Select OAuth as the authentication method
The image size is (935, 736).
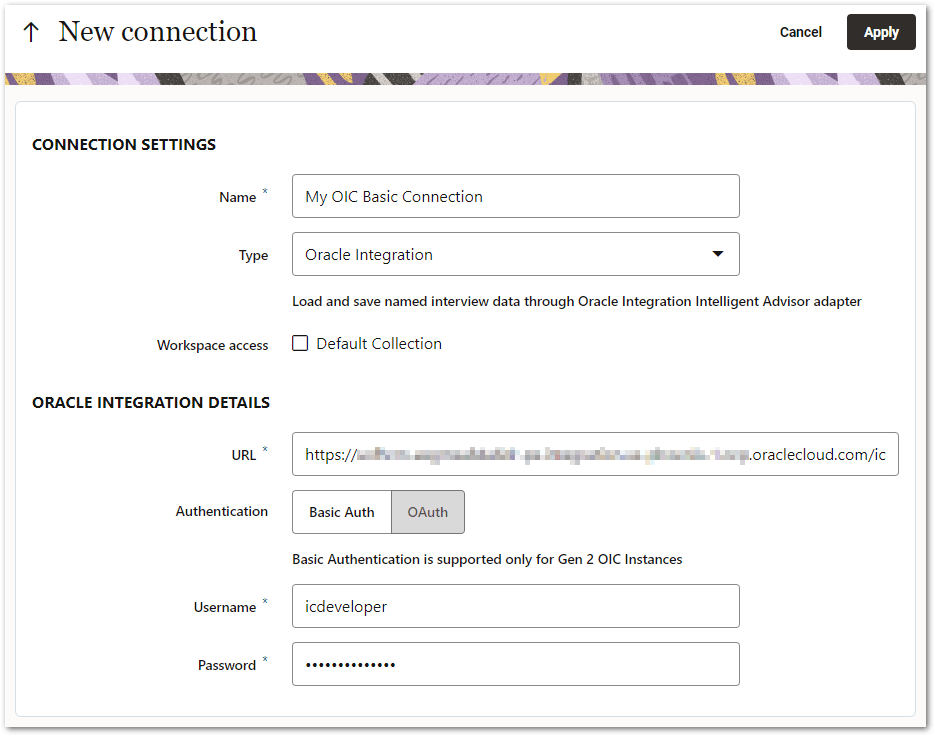427,511
